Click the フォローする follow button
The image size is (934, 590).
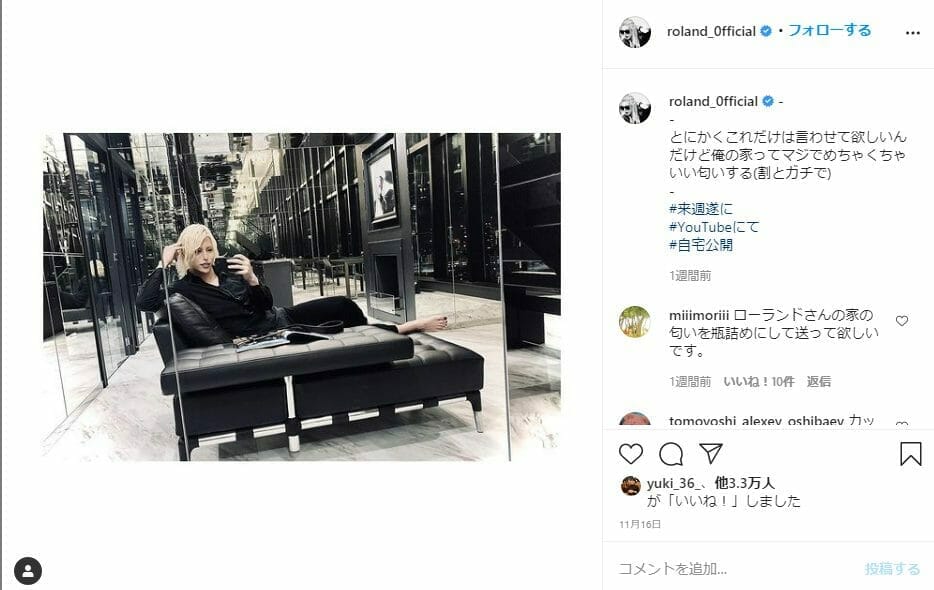(830, 30)
